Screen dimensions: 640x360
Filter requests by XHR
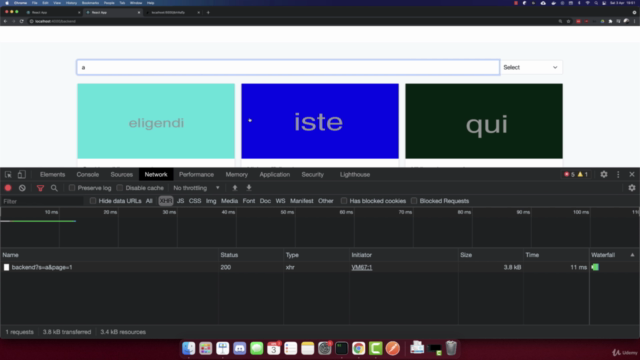coord(166,201)
